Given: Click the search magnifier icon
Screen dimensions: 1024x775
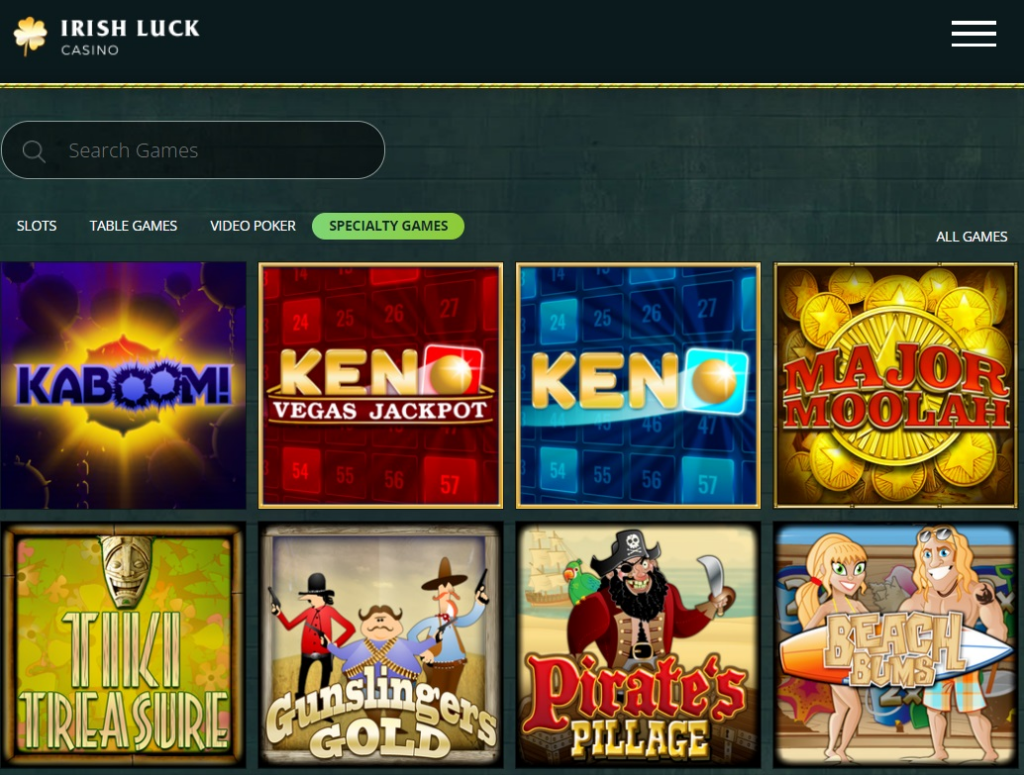Looking at the screenshot, I should click(x=33, y=151).
